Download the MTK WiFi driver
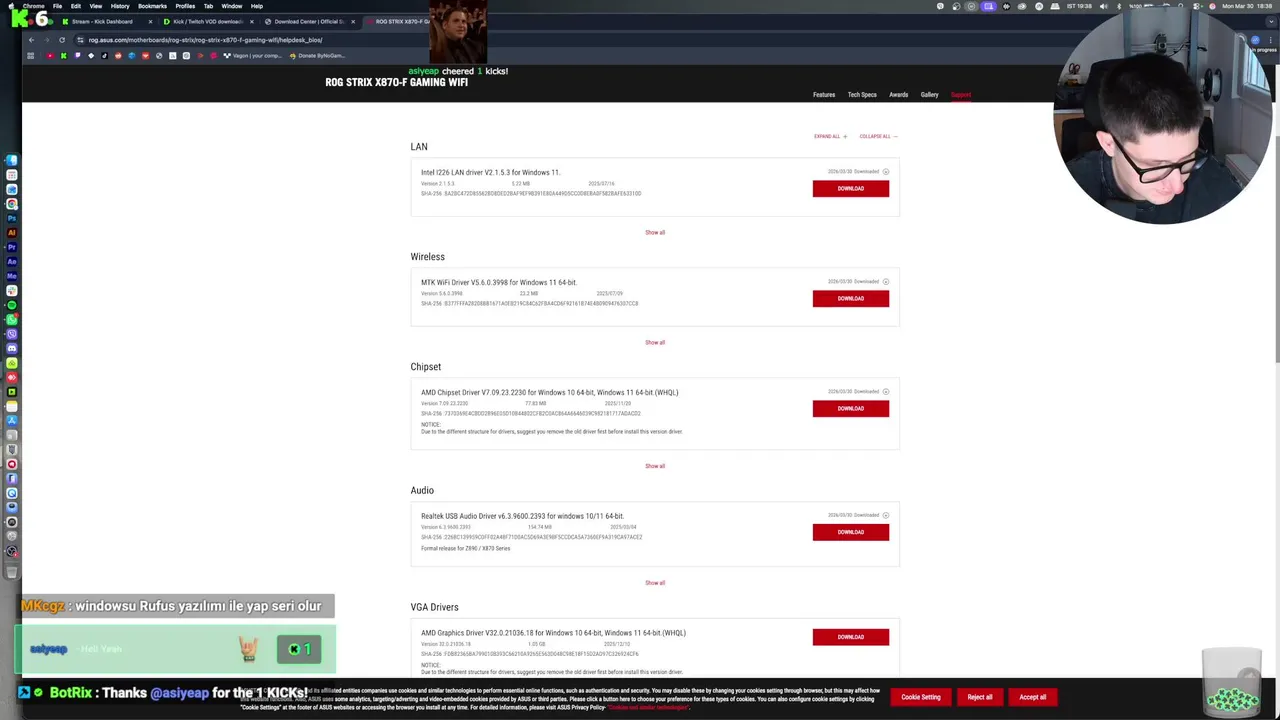Screen dimensions: 1280x720 [x=851, y=298]
